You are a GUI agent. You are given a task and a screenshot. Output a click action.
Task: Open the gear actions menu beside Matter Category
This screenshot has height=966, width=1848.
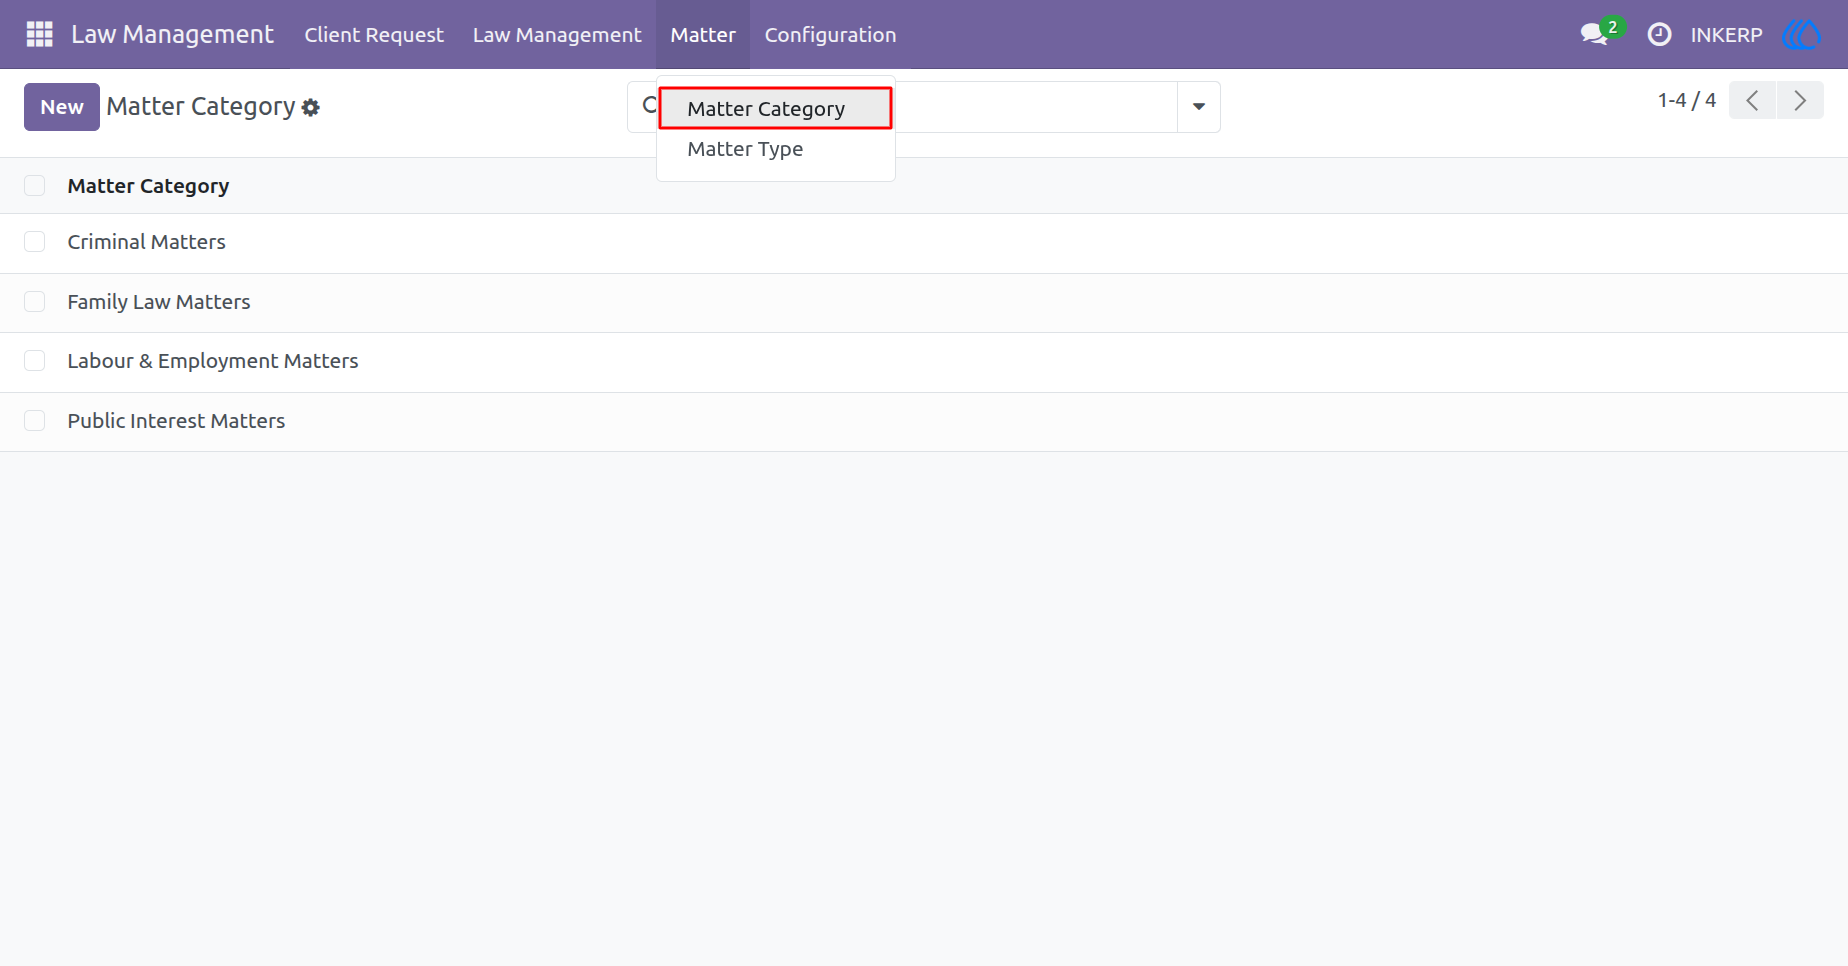pyautogui.click(x=311, y=107)
